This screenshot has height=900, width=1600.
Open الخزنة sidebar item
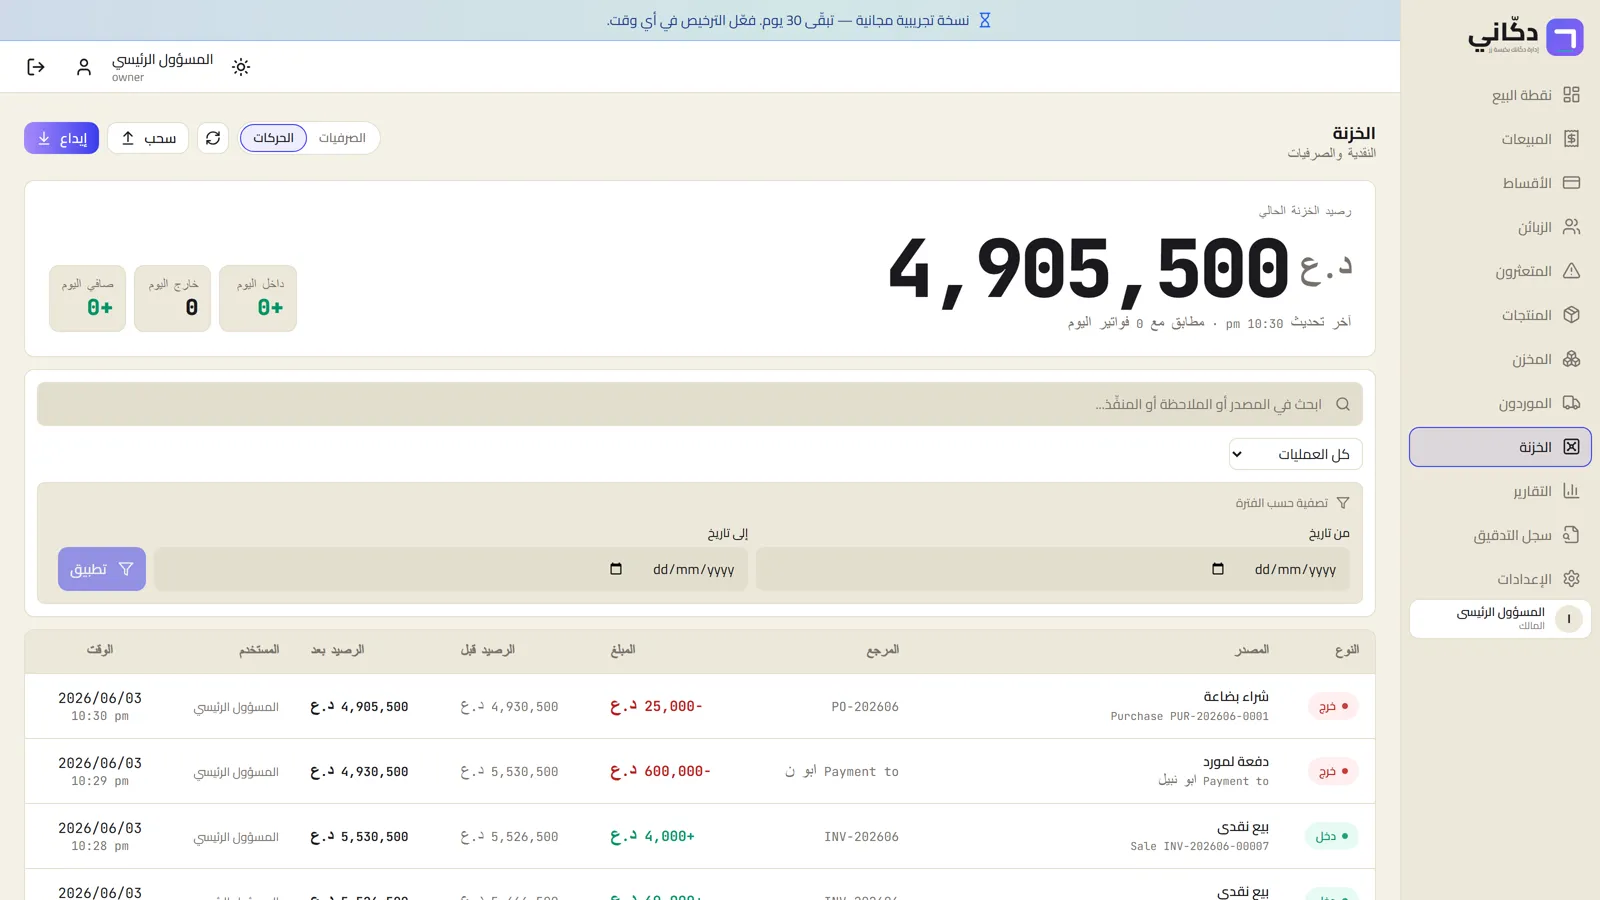click(1500, 447)
